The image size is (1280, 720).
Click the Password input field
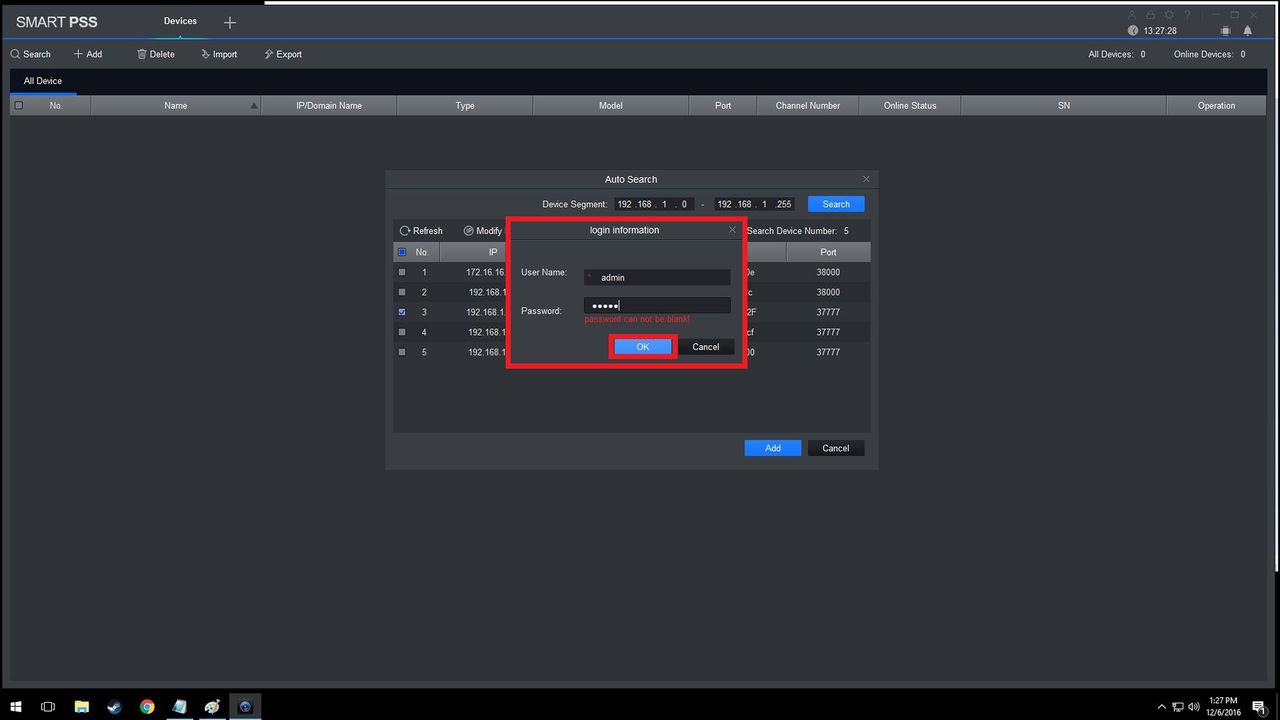click(x=657, y=306)
